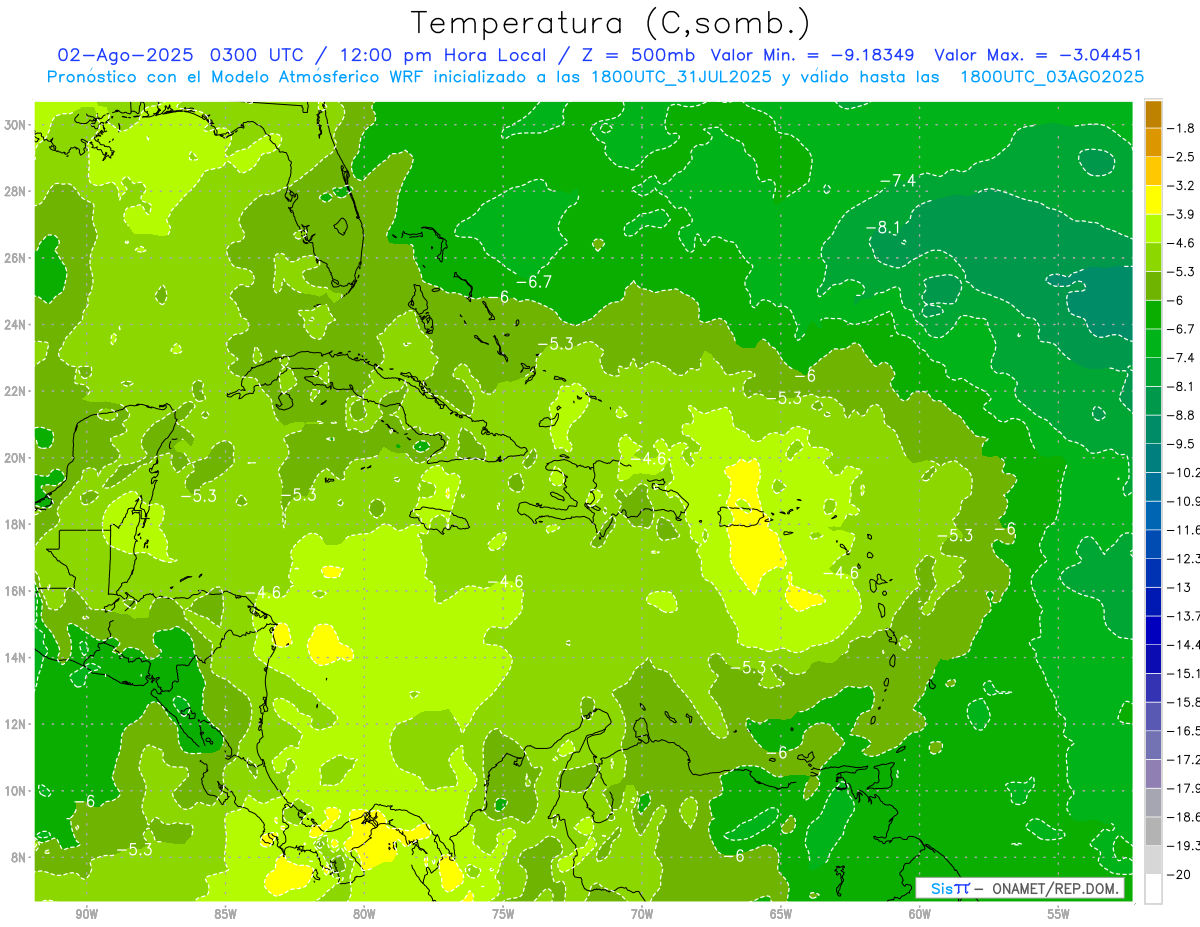
Task: Click the "28N" latitude axis label
Action: pyautogui.click(x=17, y=191)
